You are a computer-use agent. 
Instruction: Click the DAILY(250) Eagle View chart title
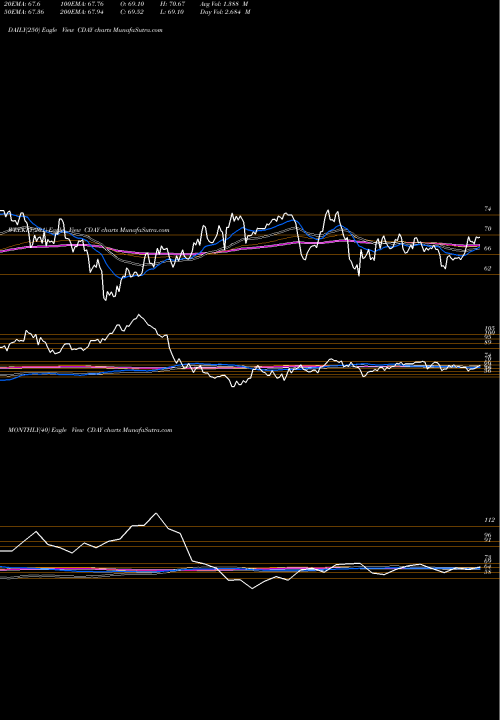(85, 30)
